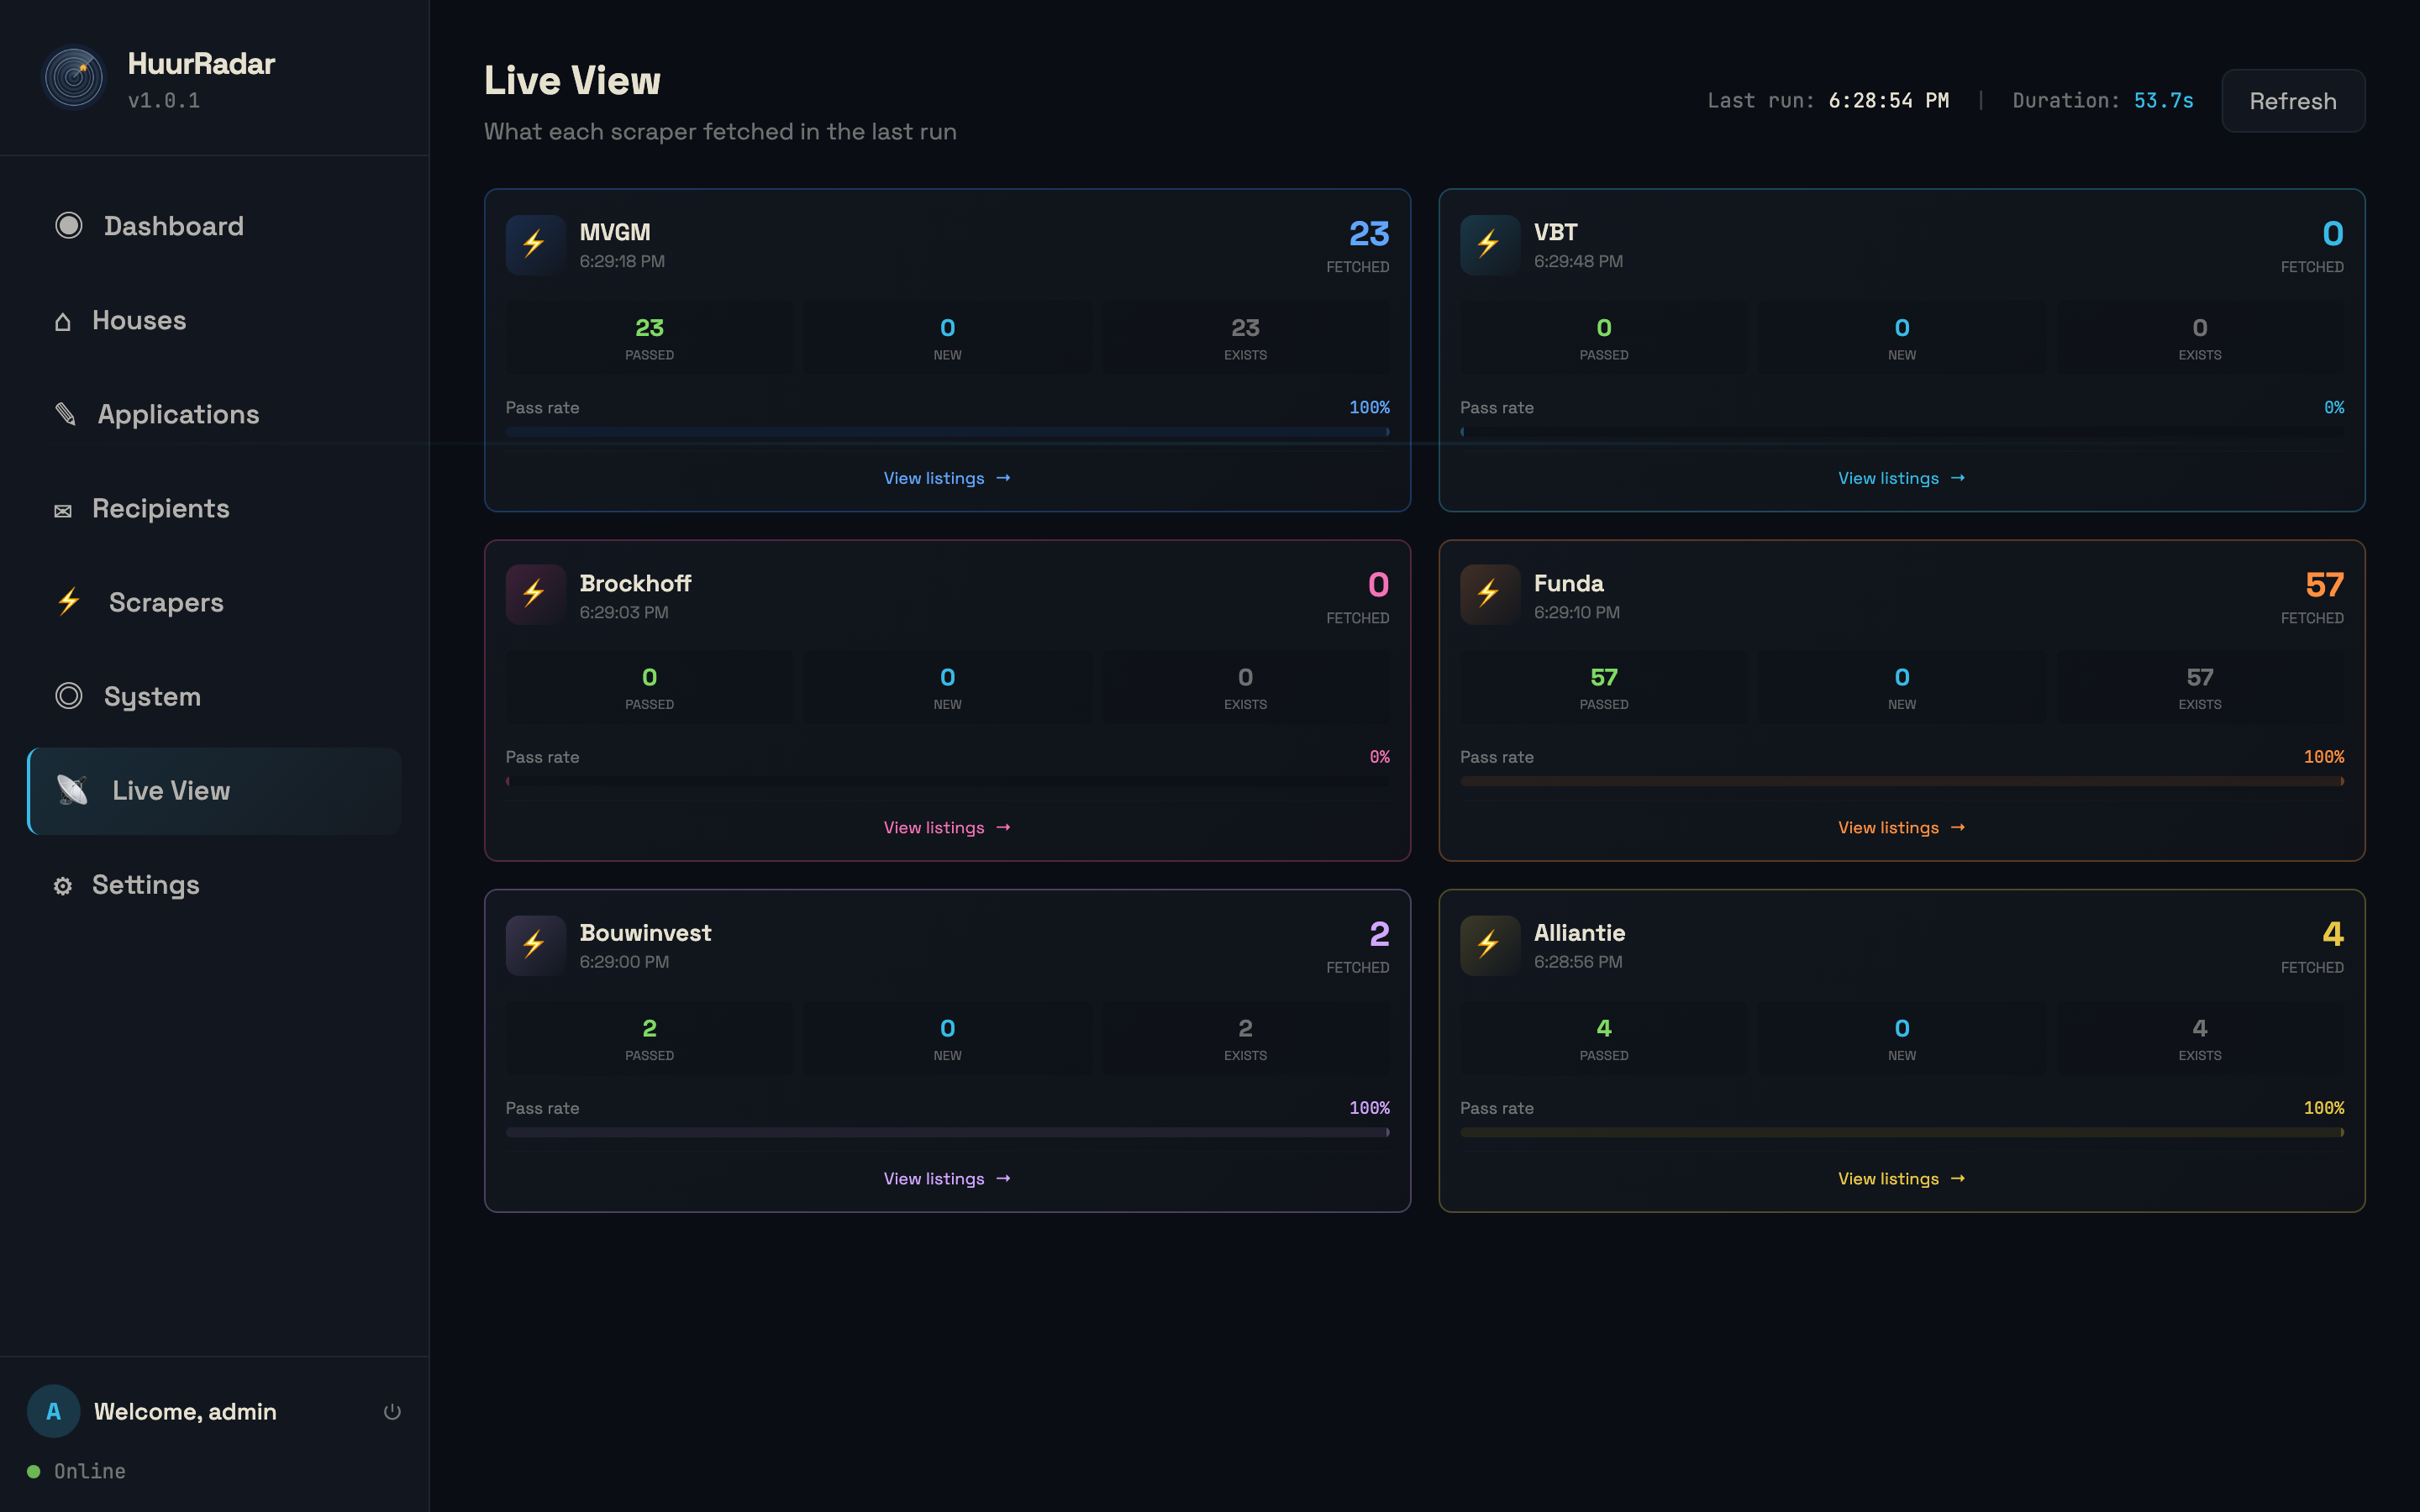This screenshot has width=2420, height=1512.
Task: Click the HuurRadar radar logo
Action: click(74, 77)
